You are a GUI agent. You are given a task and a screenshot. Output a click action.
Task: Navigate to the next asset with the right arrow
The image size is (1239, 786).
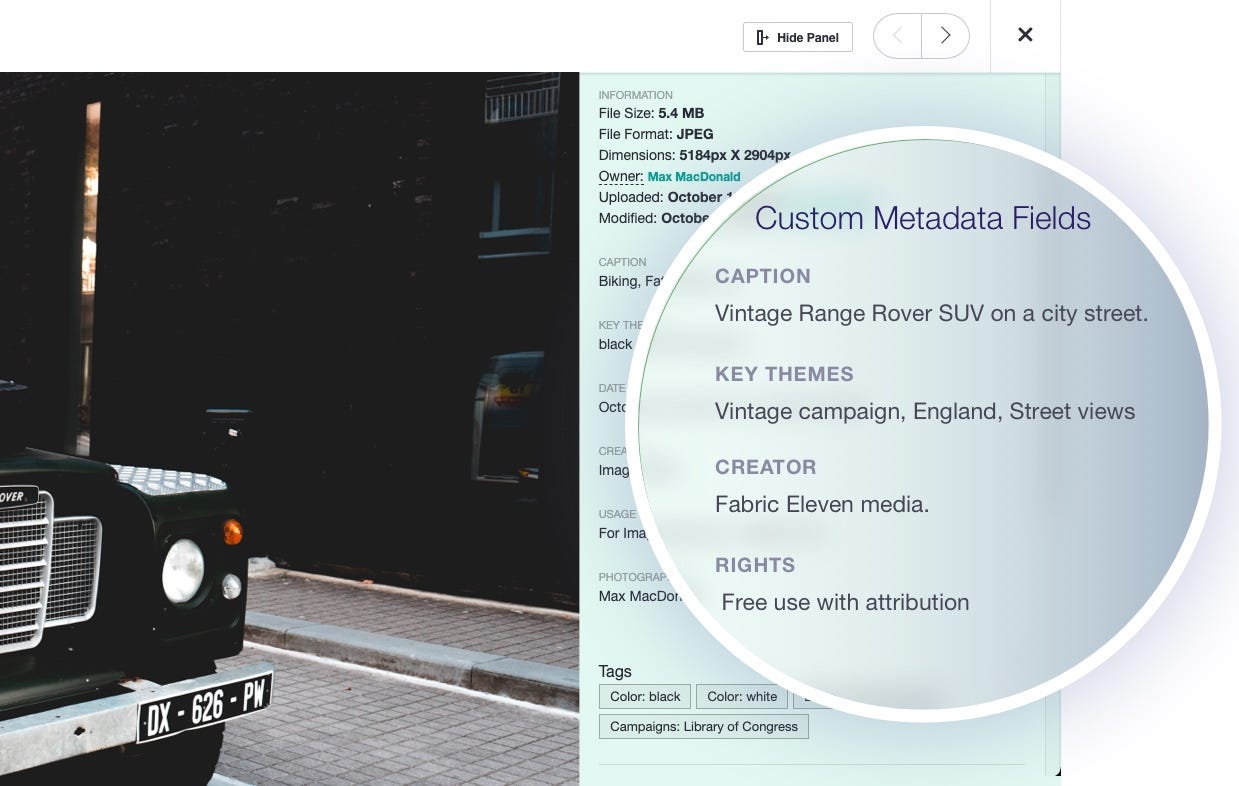(945, 35)
